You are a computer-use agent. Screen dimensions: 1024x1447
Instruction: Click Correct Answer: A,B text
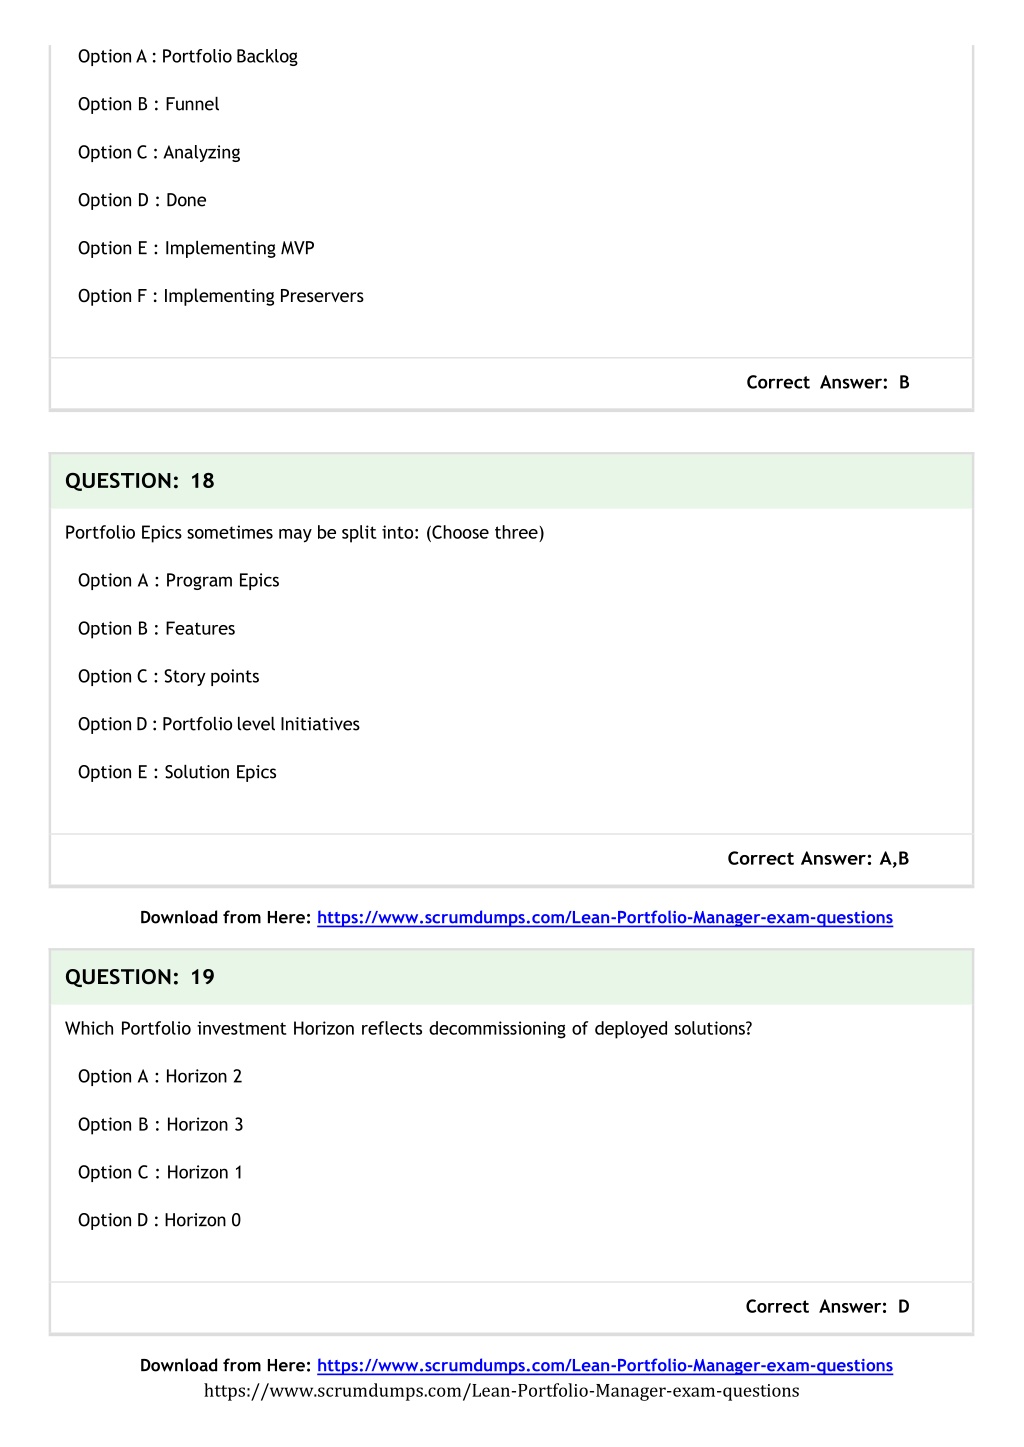pyautogui.click(x=818, y=859)
